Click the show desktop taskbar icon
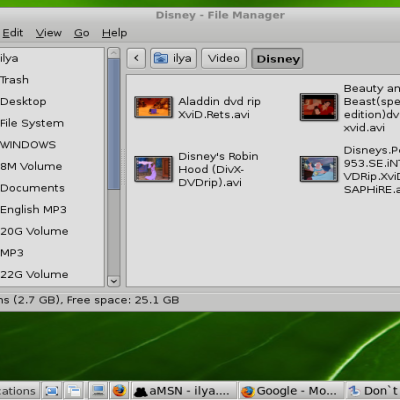 click(x=52, y=391)
